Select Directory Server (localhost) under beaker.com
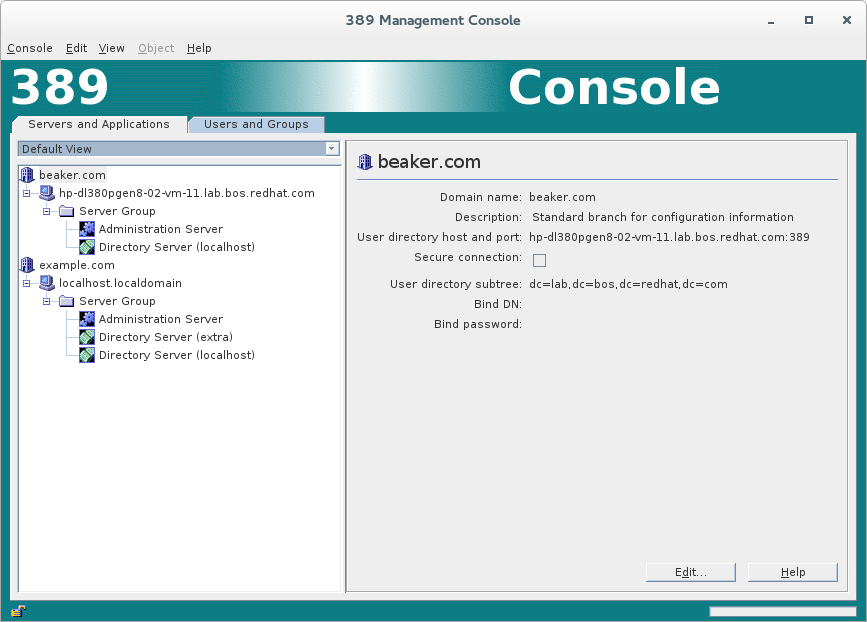The width and height of the screenshot is (867, 622). point(177,247)
